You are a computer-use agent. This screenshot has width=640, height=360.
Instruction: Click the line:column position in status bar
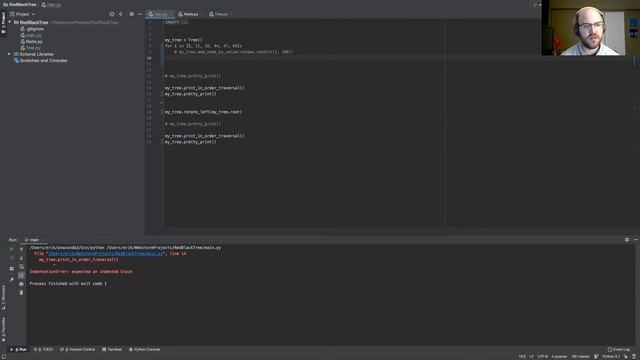point(522,356)
